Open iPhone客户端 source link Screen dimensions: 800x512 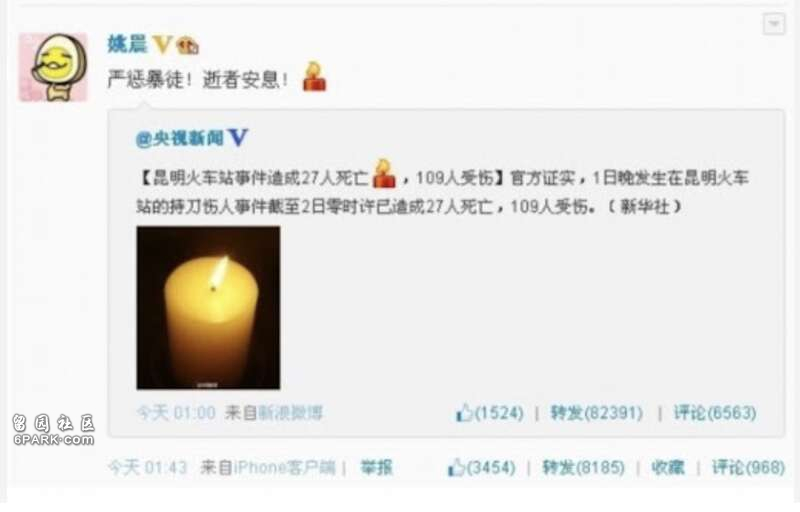(285, 467)
